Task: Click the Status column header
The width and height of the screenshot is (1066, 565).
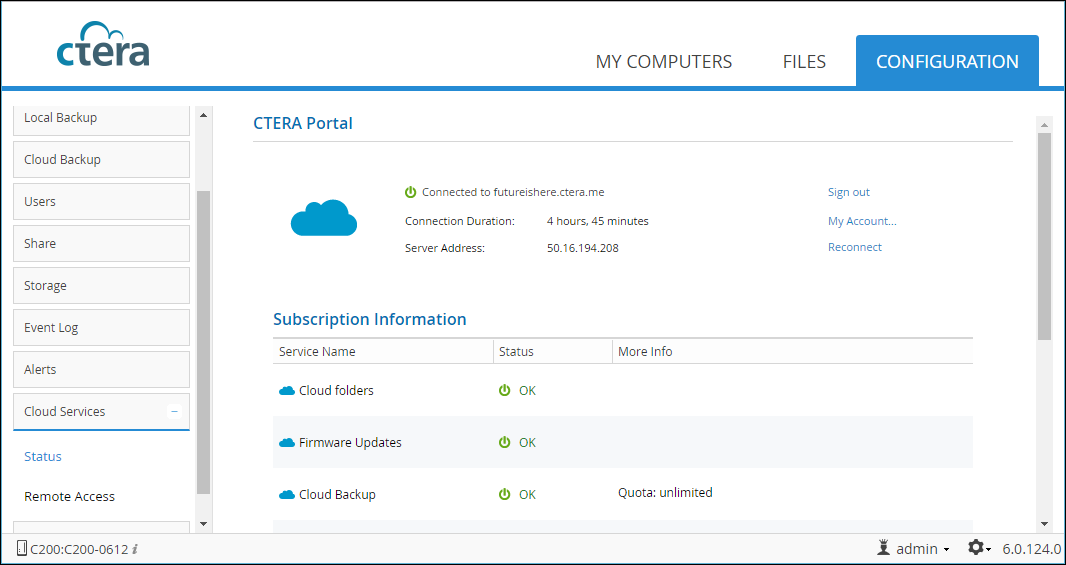Action: 552,352
